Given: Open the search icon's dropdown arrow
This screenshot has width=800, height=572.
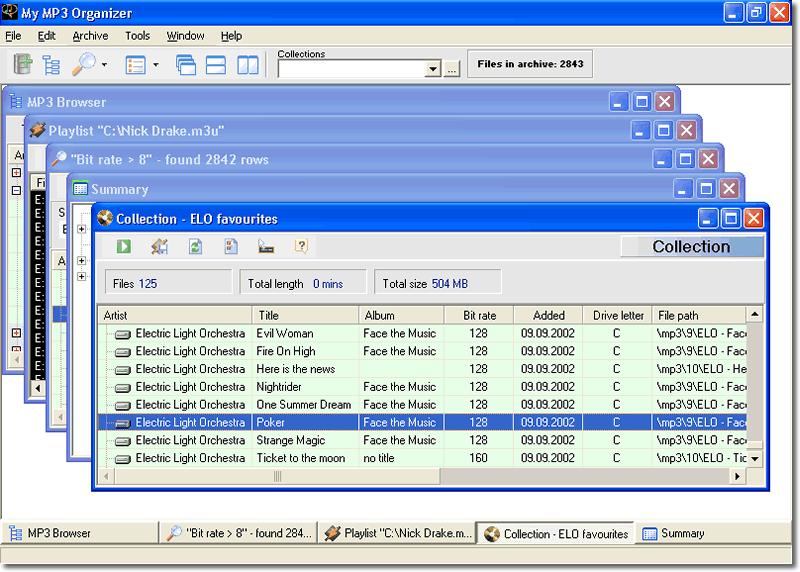Looking at the screenshot, I should click(x=105, y=65).
